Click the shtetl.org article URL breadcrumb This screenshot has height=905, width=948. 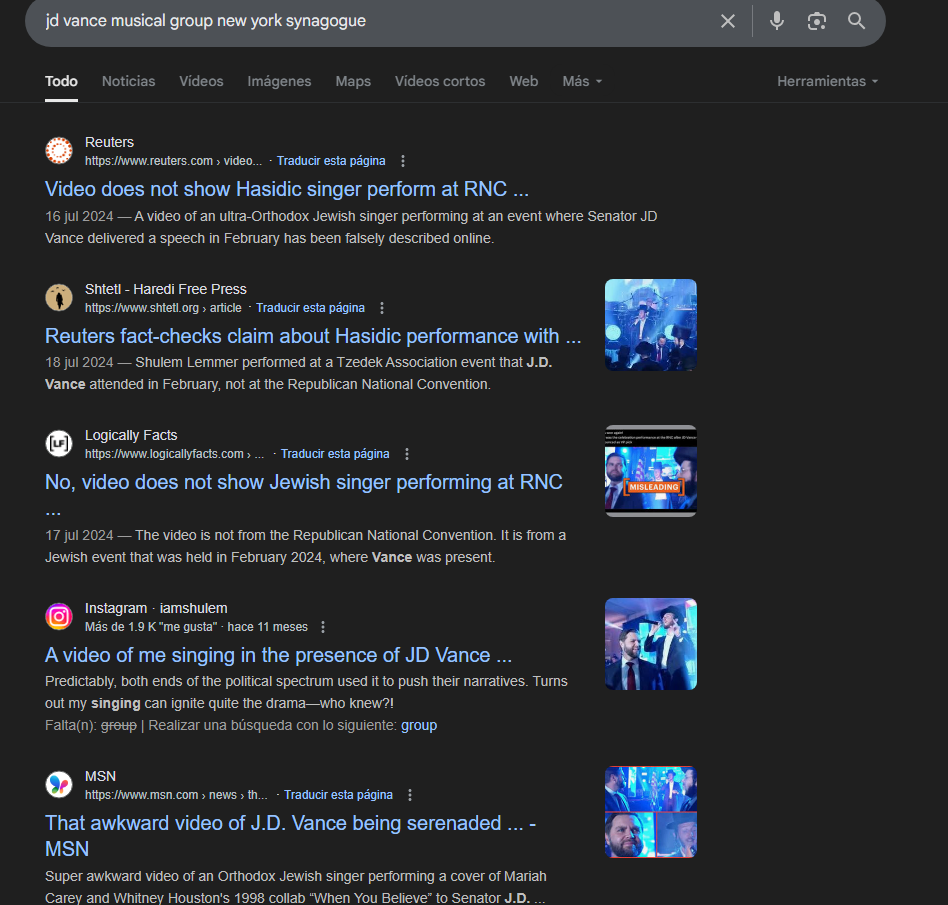[x=163, y=308]
